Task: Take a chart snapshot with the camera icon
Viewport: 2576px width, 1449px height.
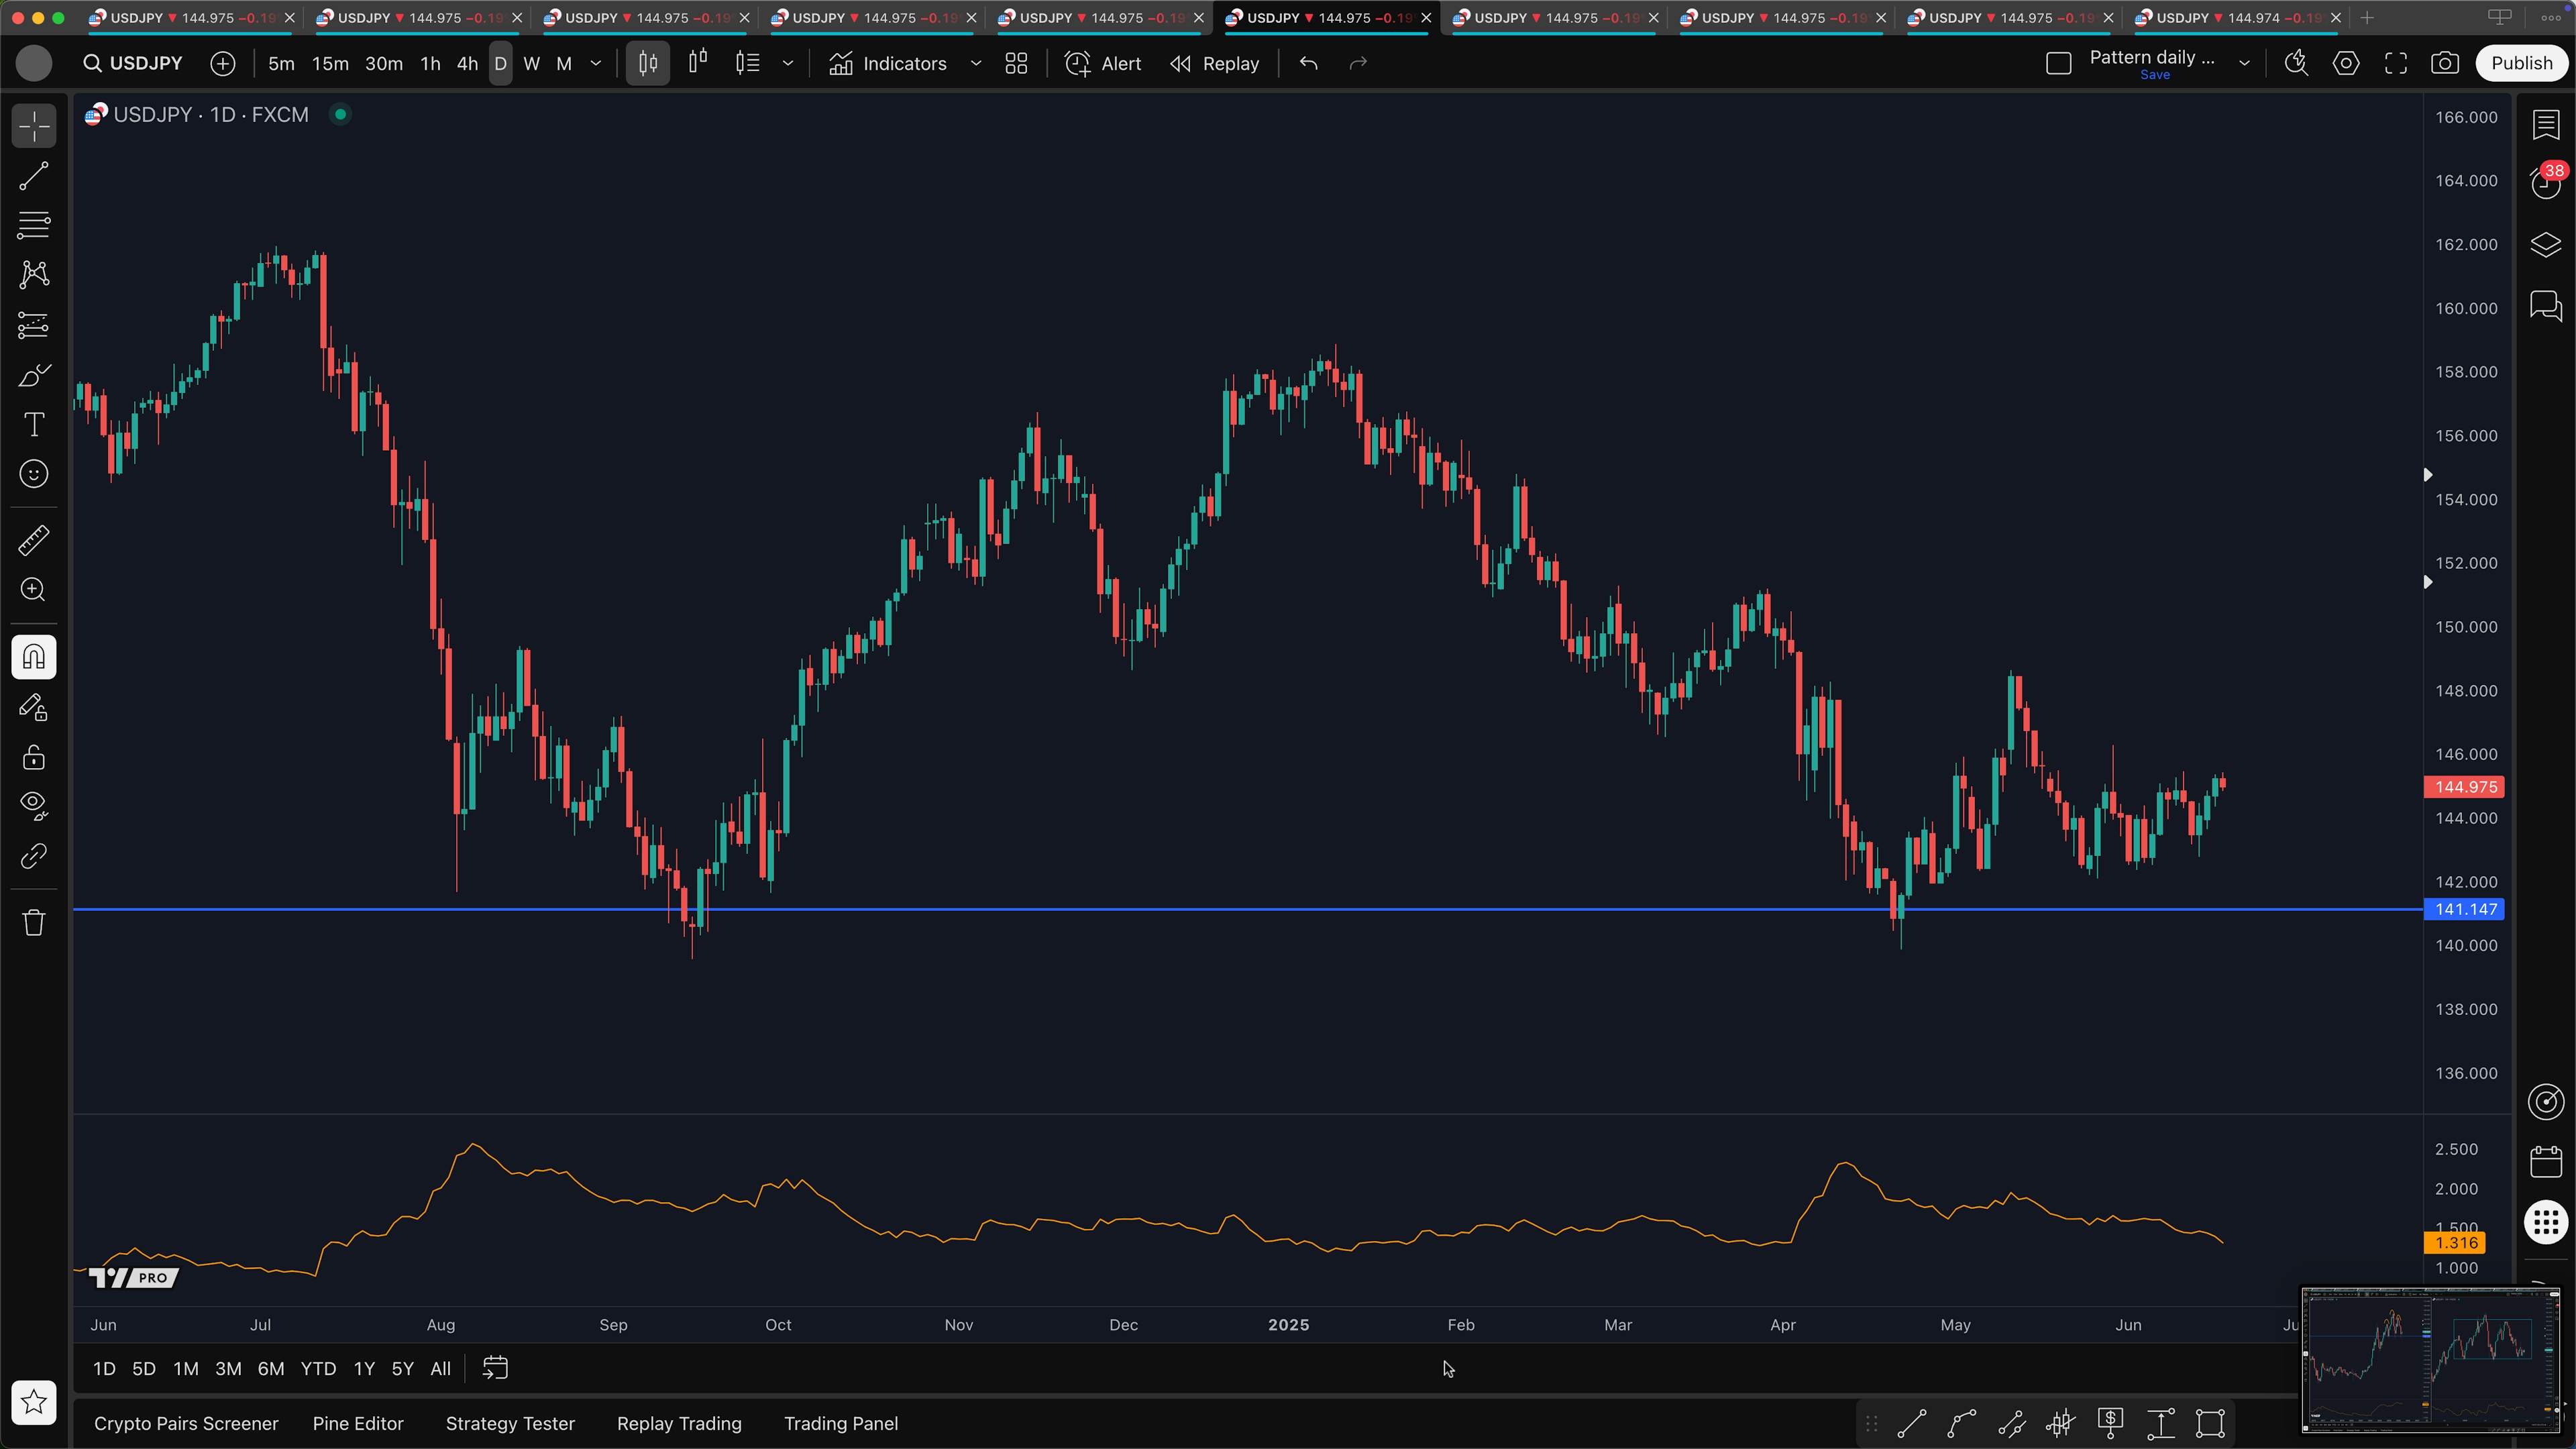Action: coord(2444,64)
